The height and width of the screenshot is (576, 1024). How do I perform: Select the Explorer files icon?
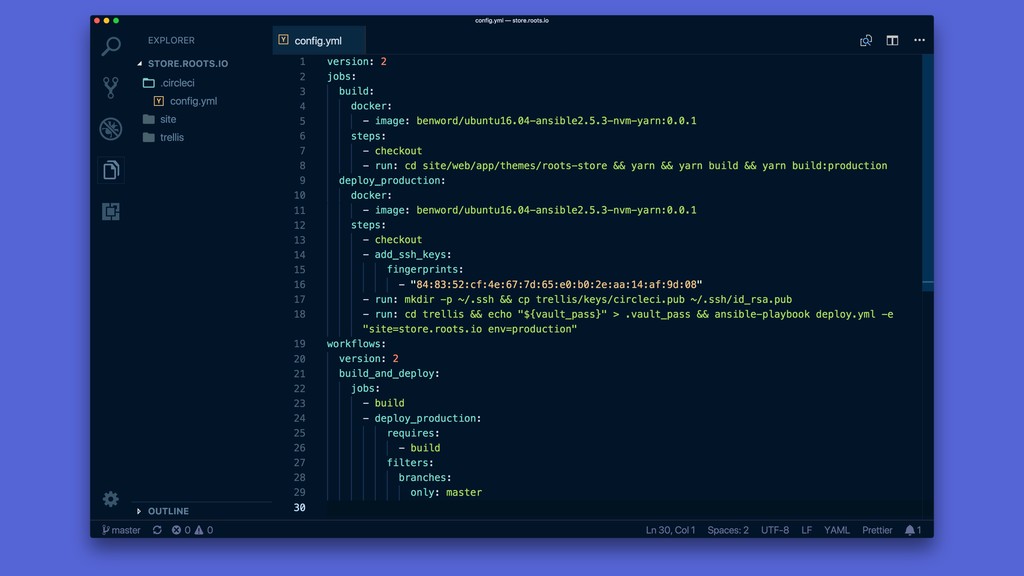pyautogui.click(x=111, y=170)
